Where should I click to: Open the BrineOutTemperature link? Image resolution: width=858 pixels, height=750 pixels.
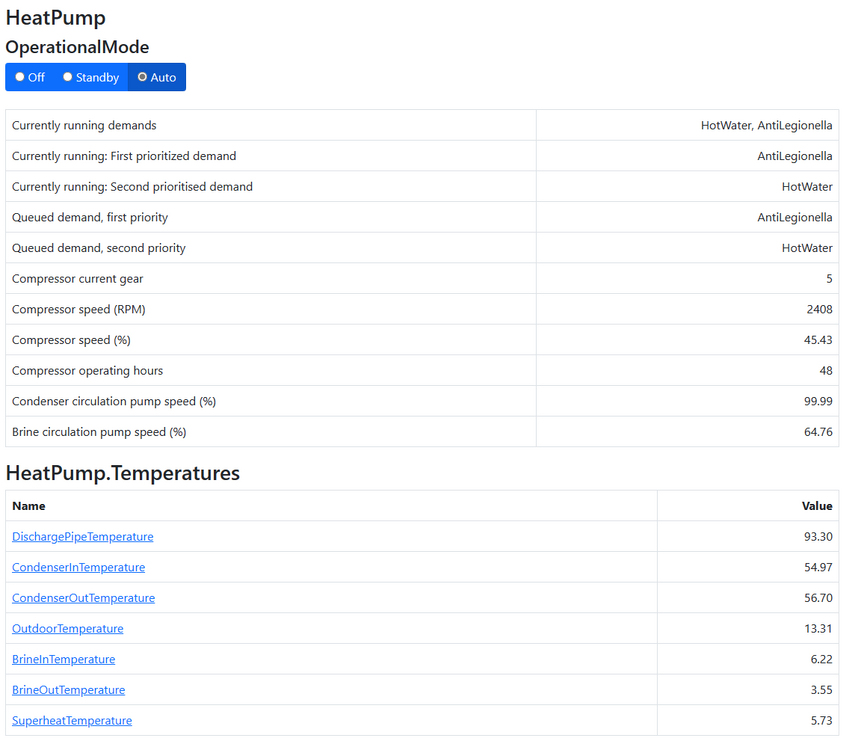click(68, 689)
